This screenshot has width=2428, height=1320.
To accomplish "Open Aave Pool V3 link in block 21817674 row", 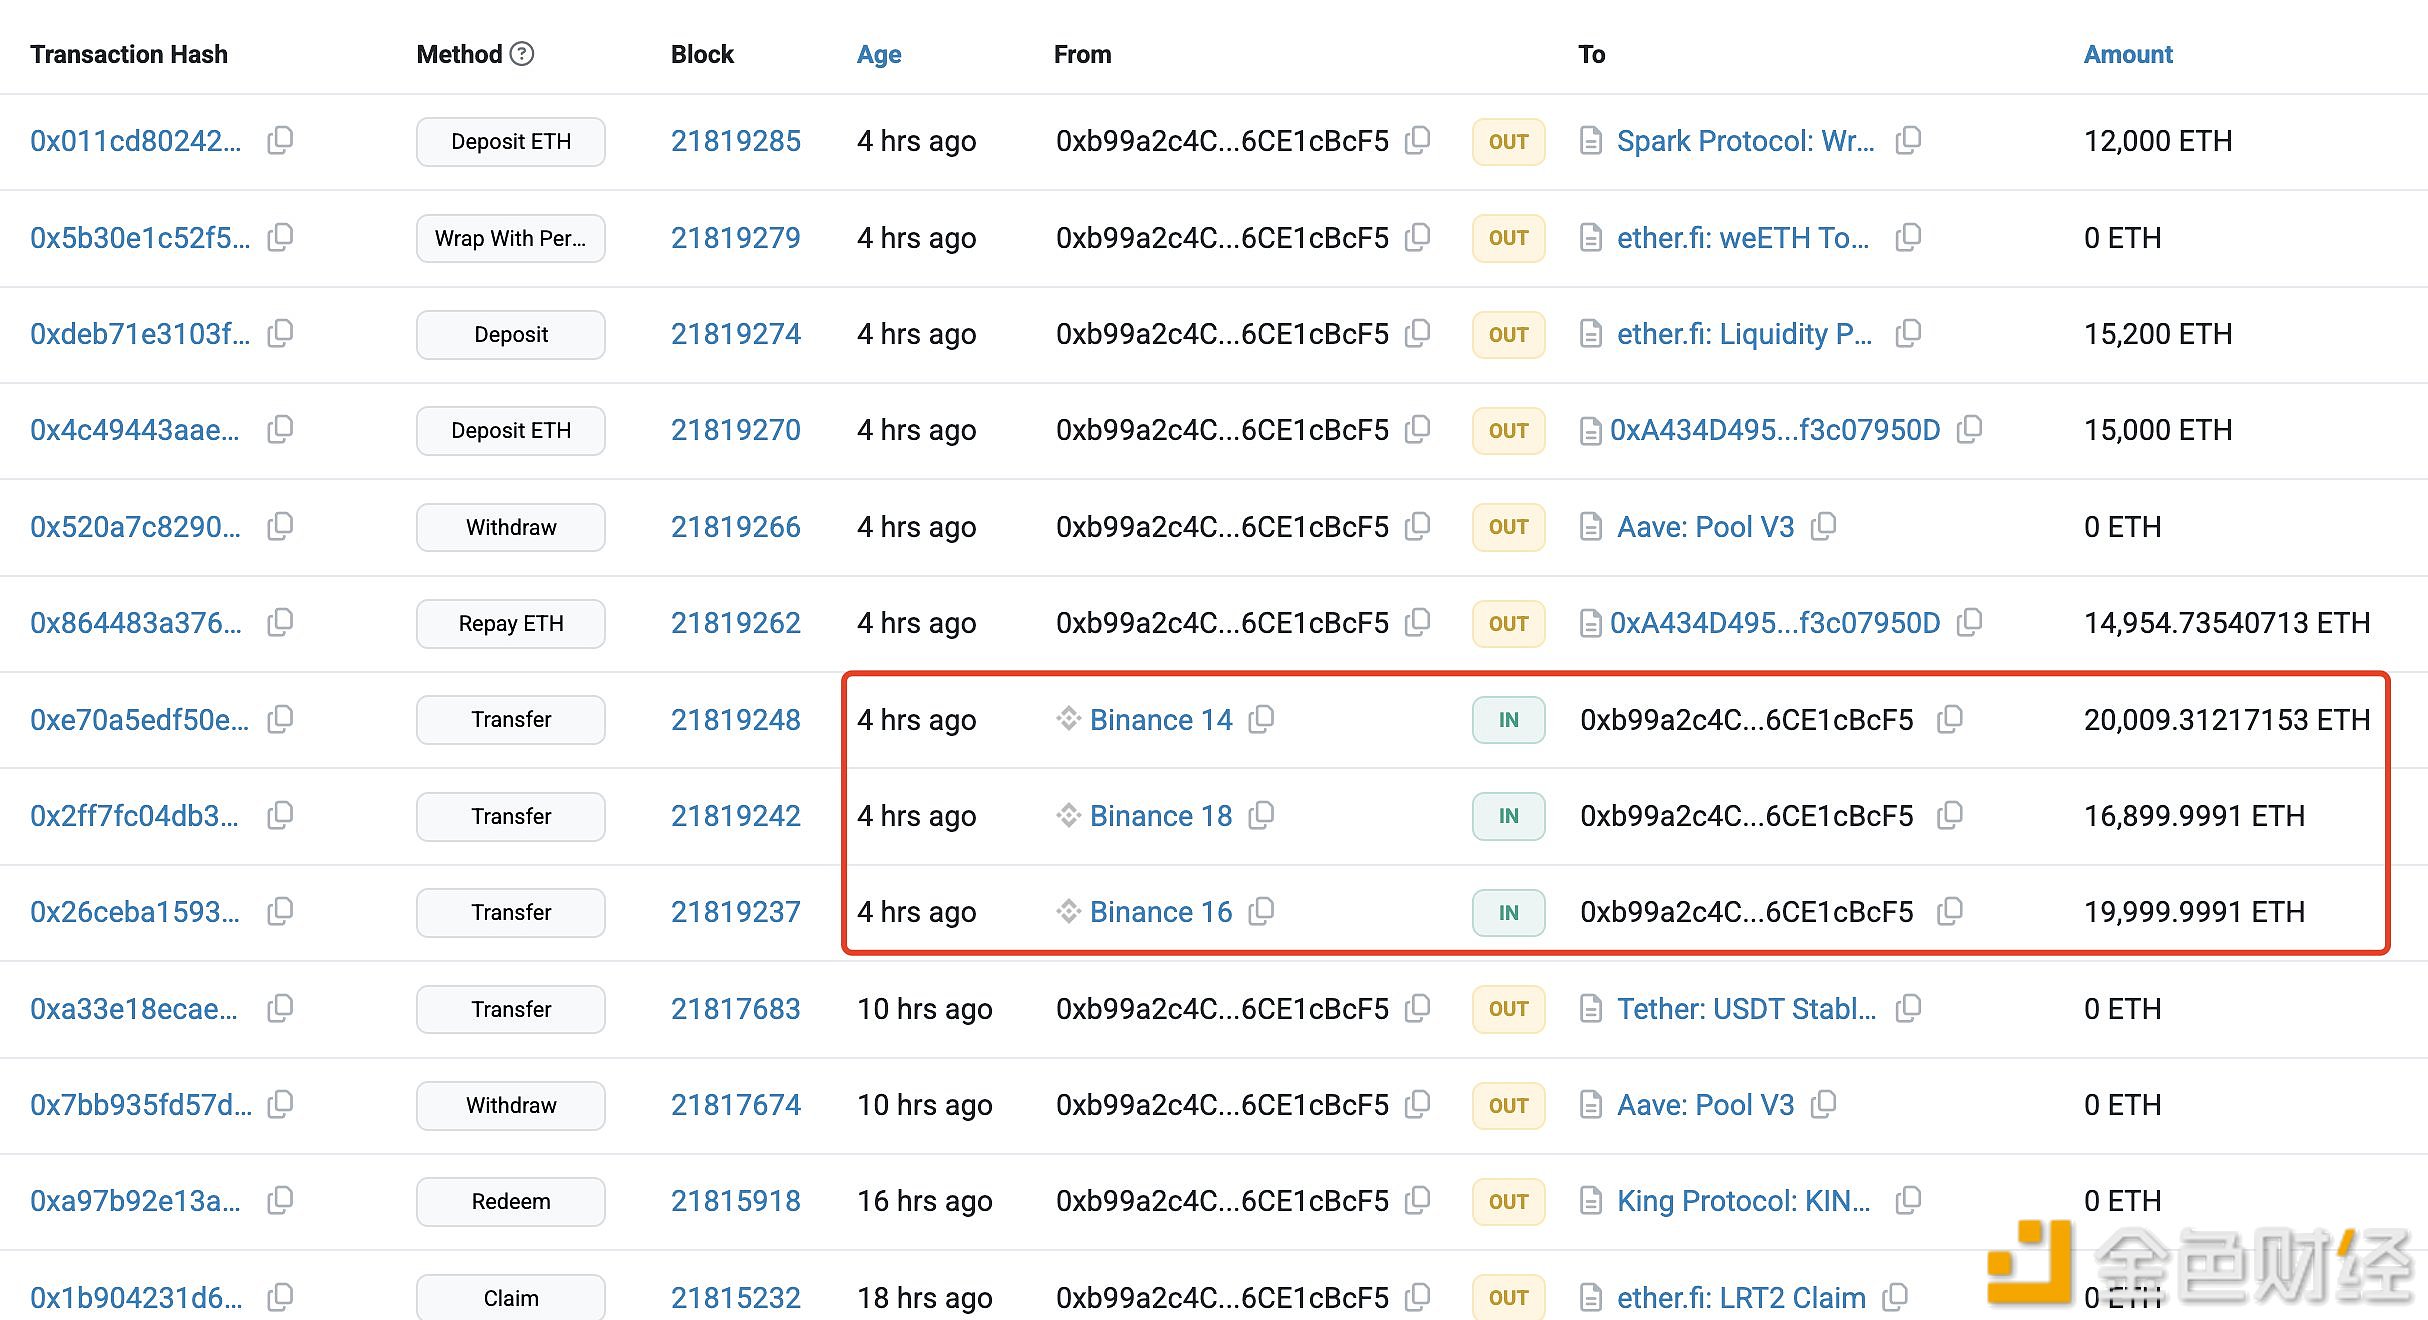I will tap(1706, 1105).
